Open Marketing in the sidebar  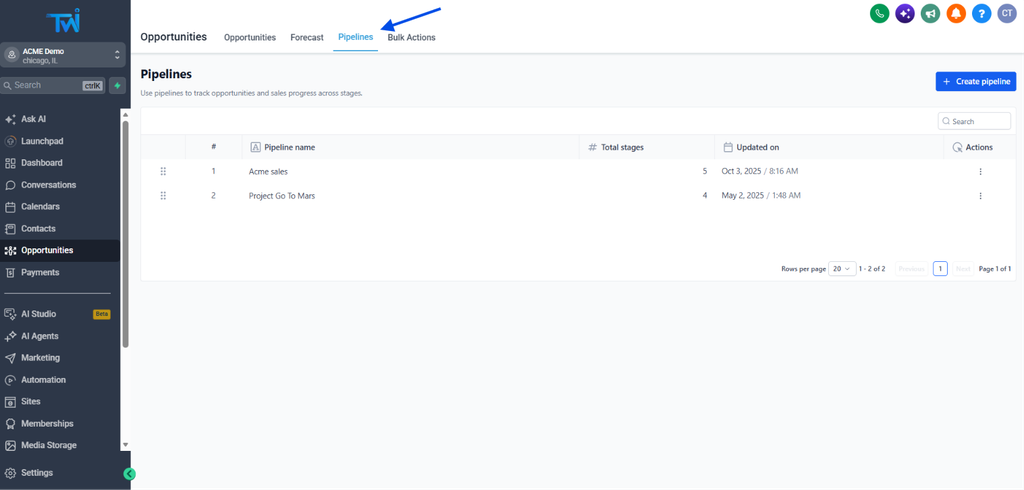pyautogui.click(x=40, y=357)
